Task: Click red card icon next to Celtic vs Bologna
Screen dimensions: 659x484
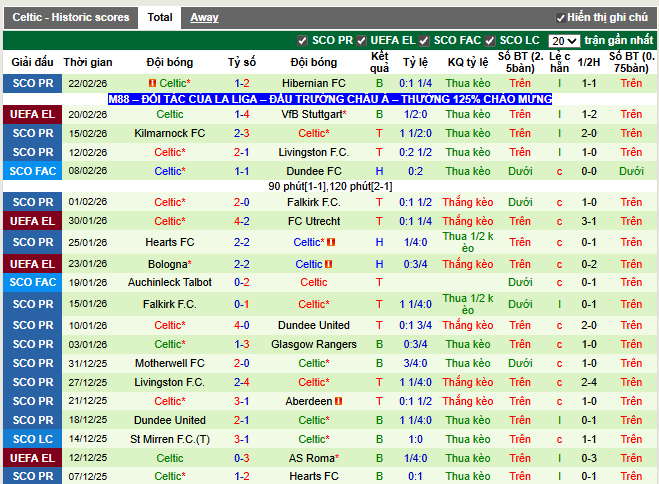Action: point(329,264)
